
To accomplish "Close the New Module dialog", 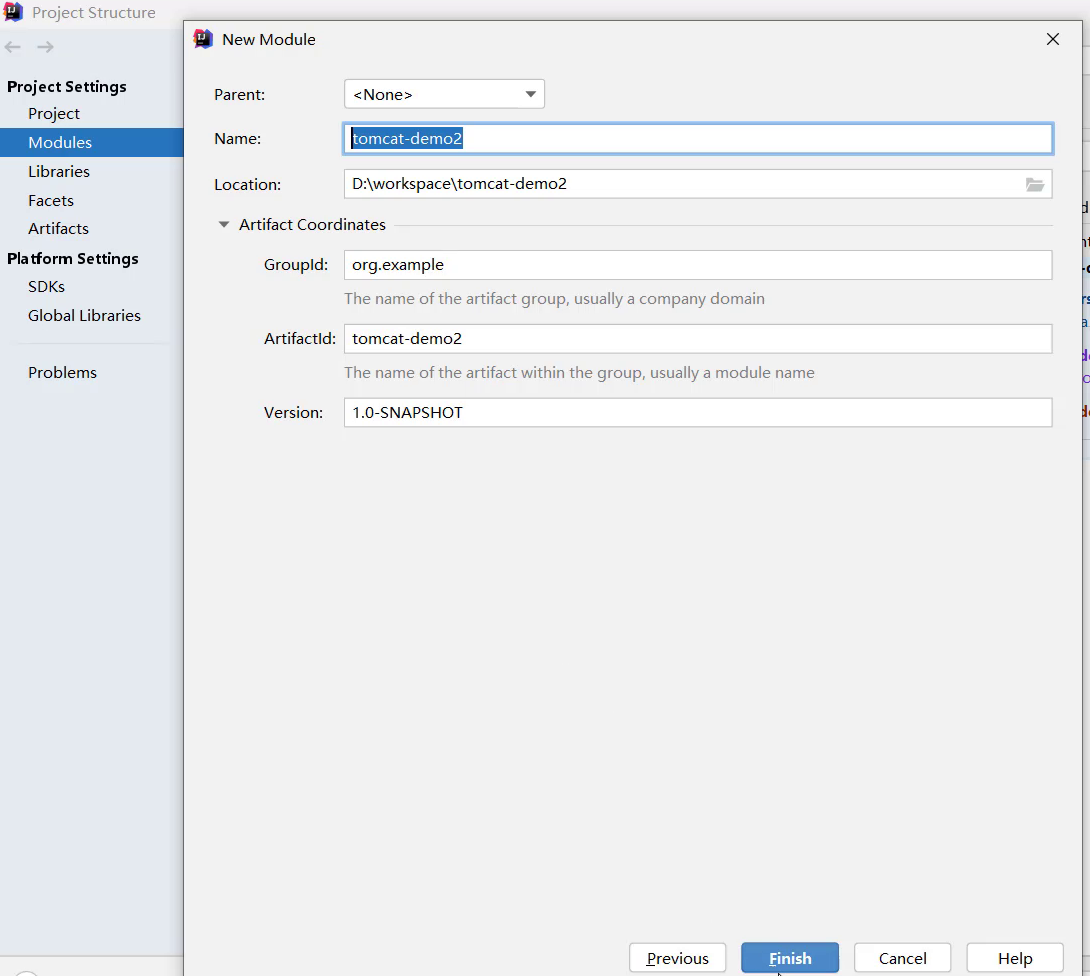I will coord(1052,39).
